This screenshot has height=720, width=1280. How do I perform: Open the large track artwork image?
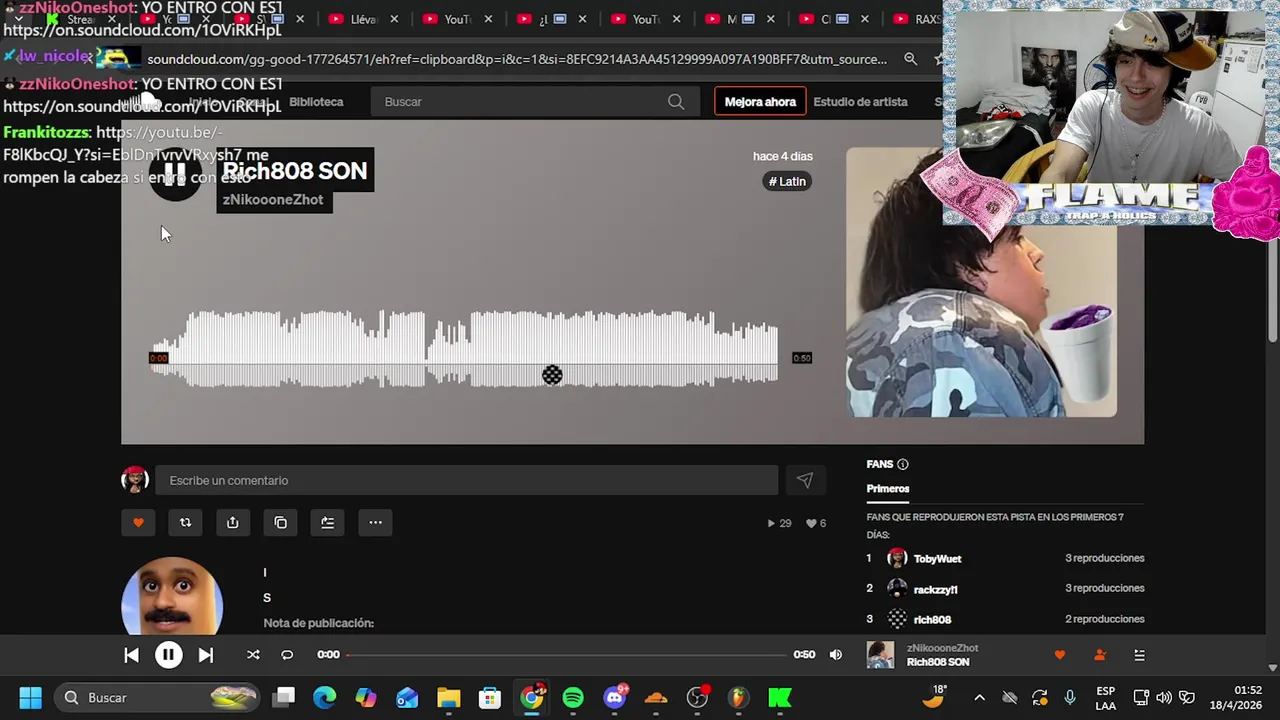(981, 282)
